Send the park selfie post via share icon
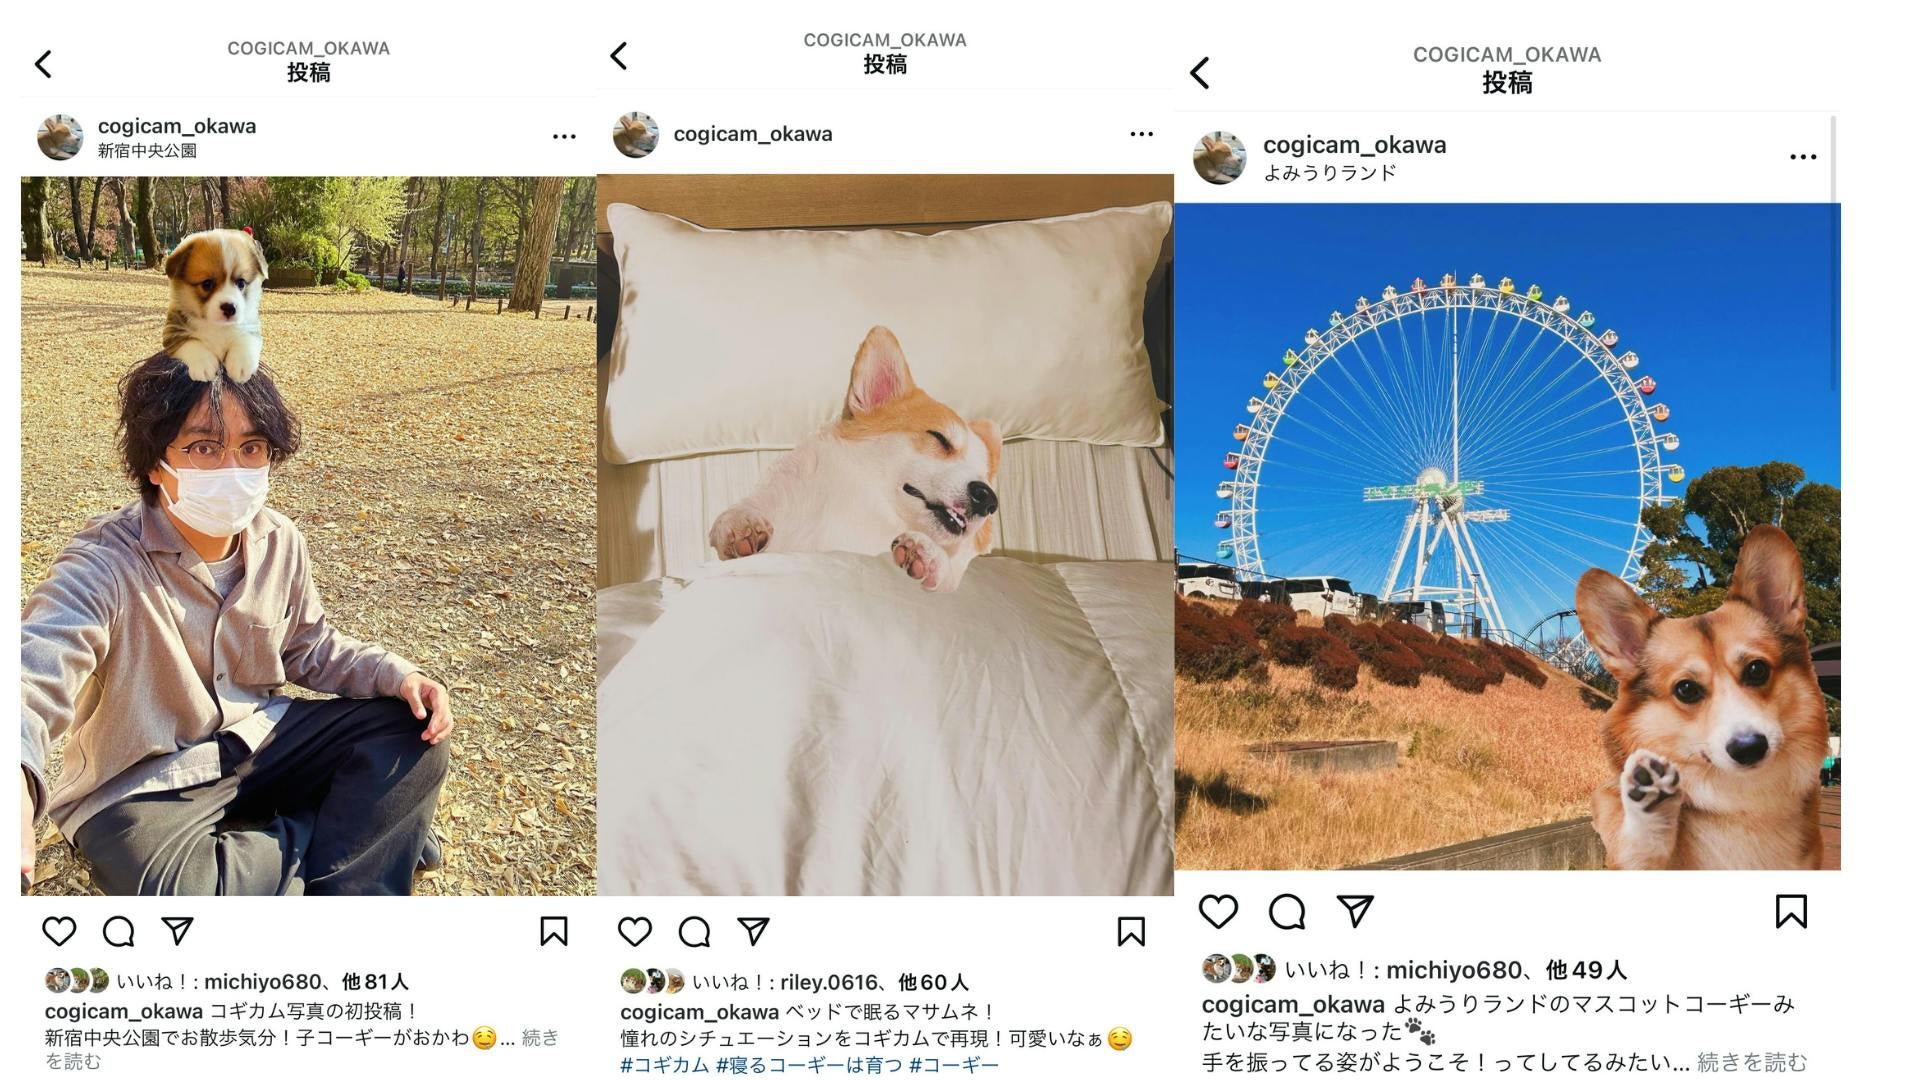 pyautogui.click(x=177, y=931)
